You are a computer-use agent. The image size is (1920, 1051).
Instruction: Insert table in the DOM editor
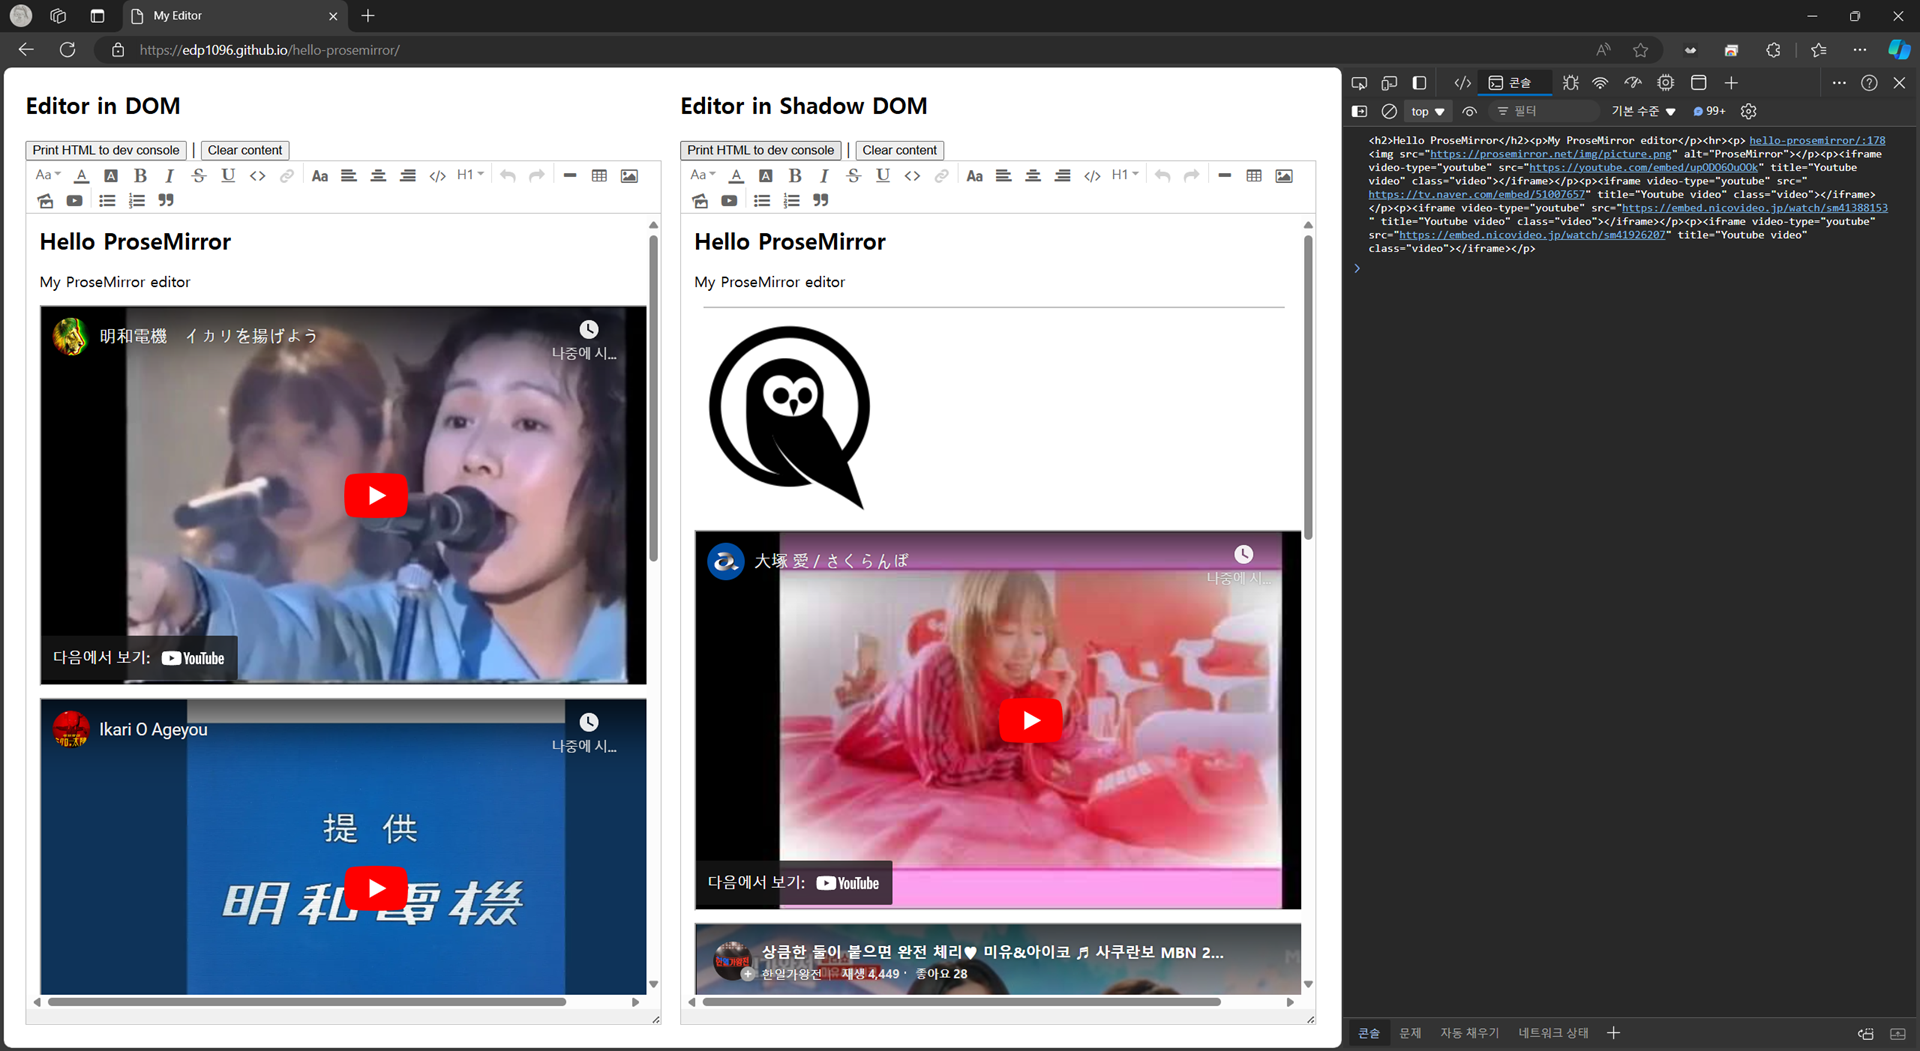(x=599, y=176)
